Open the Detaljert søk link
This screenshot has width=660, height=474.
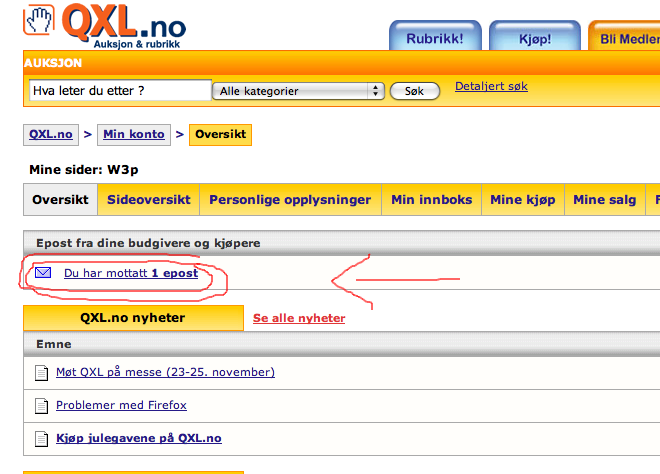(491, 86)
